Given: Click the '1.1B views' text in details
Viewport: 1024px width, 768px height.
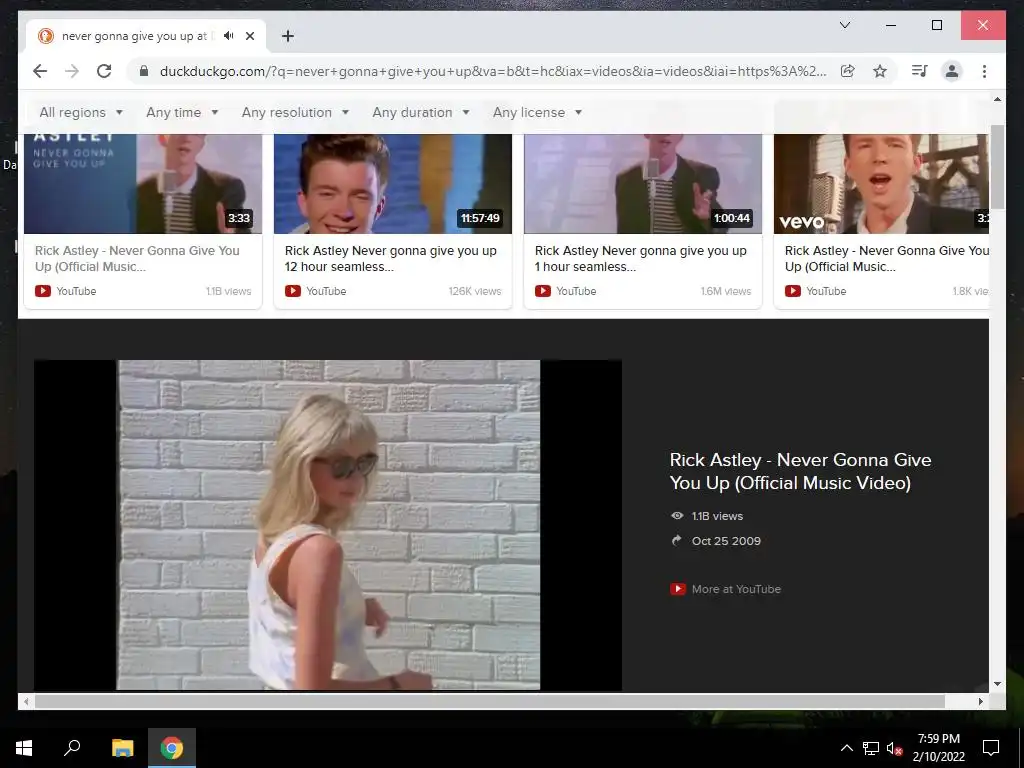Looking at the screenshot, I should 717,516.
